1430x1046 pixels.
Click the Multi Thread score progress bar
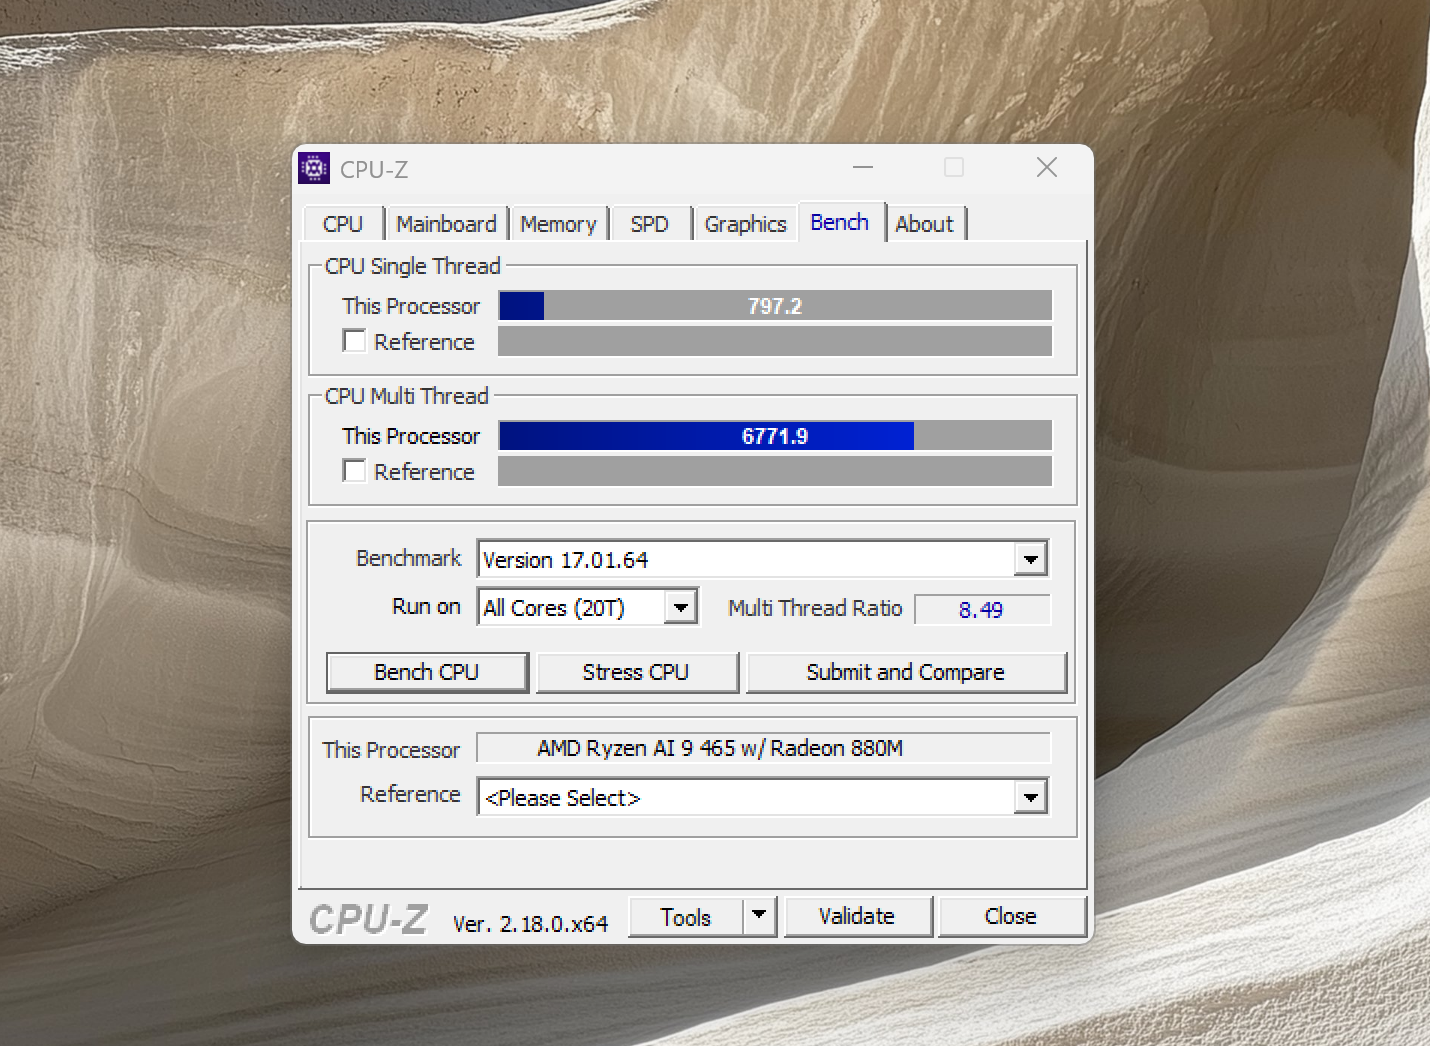point(775,436)
